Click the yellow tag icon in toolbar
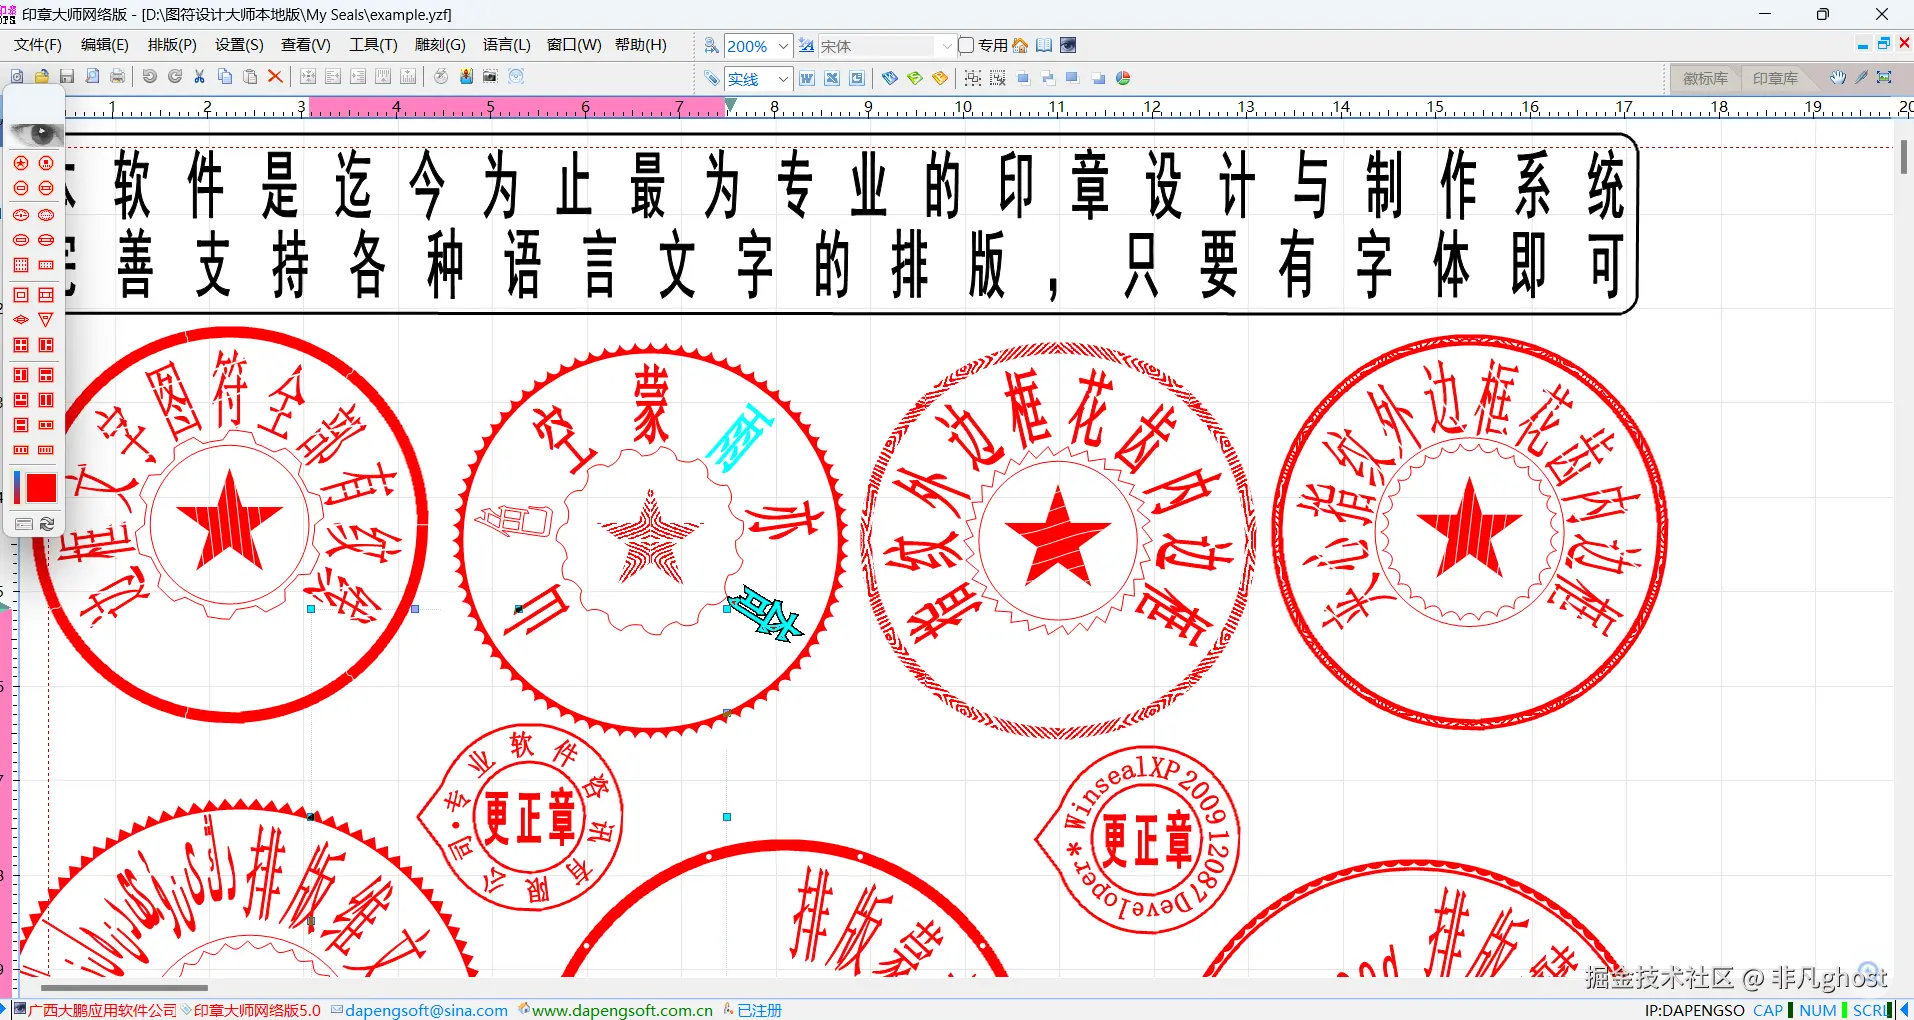 pyautogui.click(x=940, y=78)
